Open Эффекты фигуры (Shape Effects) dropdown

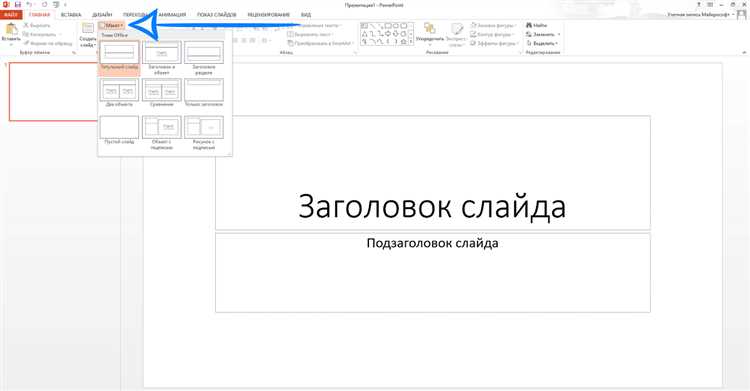click(494, 43)
